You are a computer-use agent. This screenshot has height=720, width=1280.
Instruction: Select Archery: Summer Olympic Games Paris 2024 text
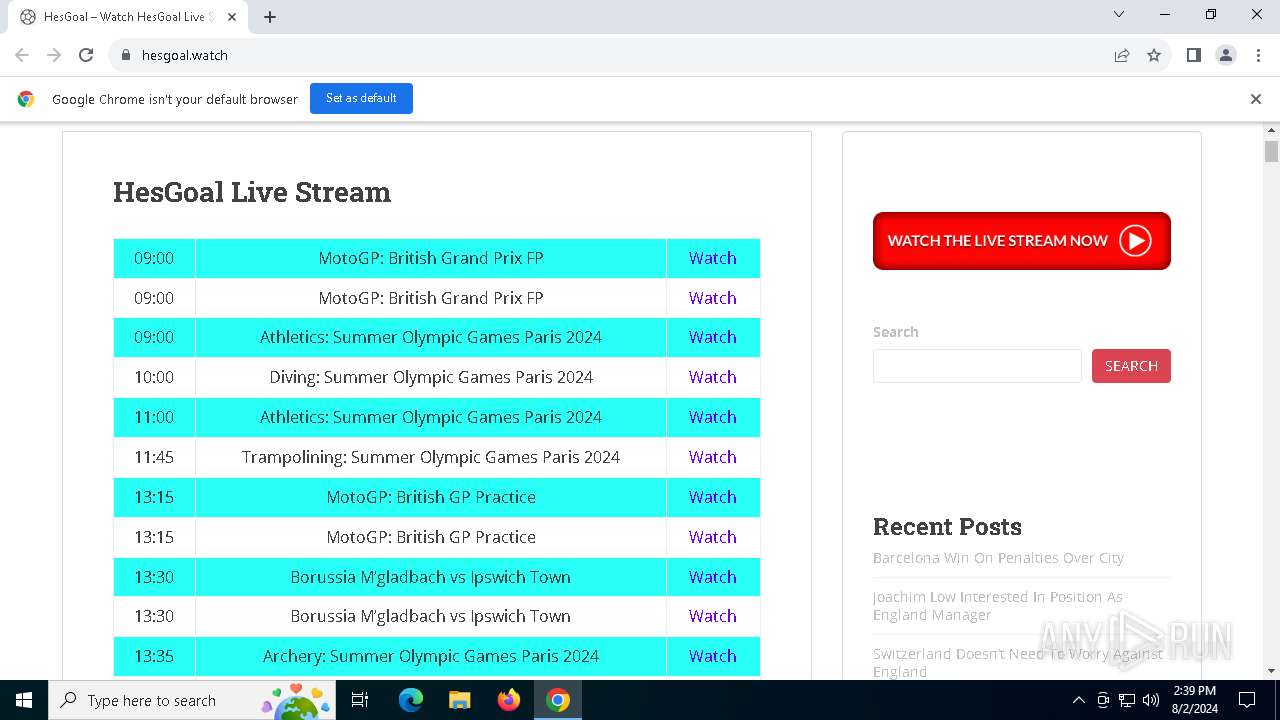tap(431, 656)
